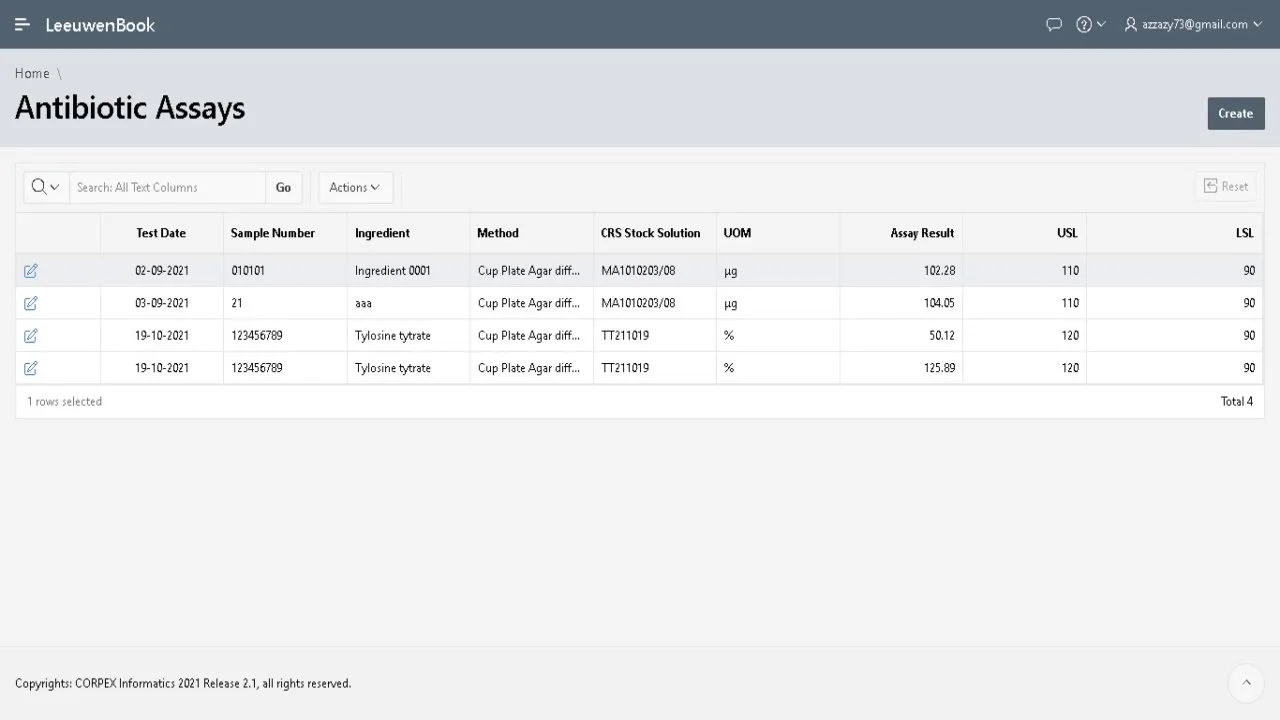This screenshot has height=720, width=1280.
Task: Click the feedback speech bubble icon
Action: coord(1053,24)
